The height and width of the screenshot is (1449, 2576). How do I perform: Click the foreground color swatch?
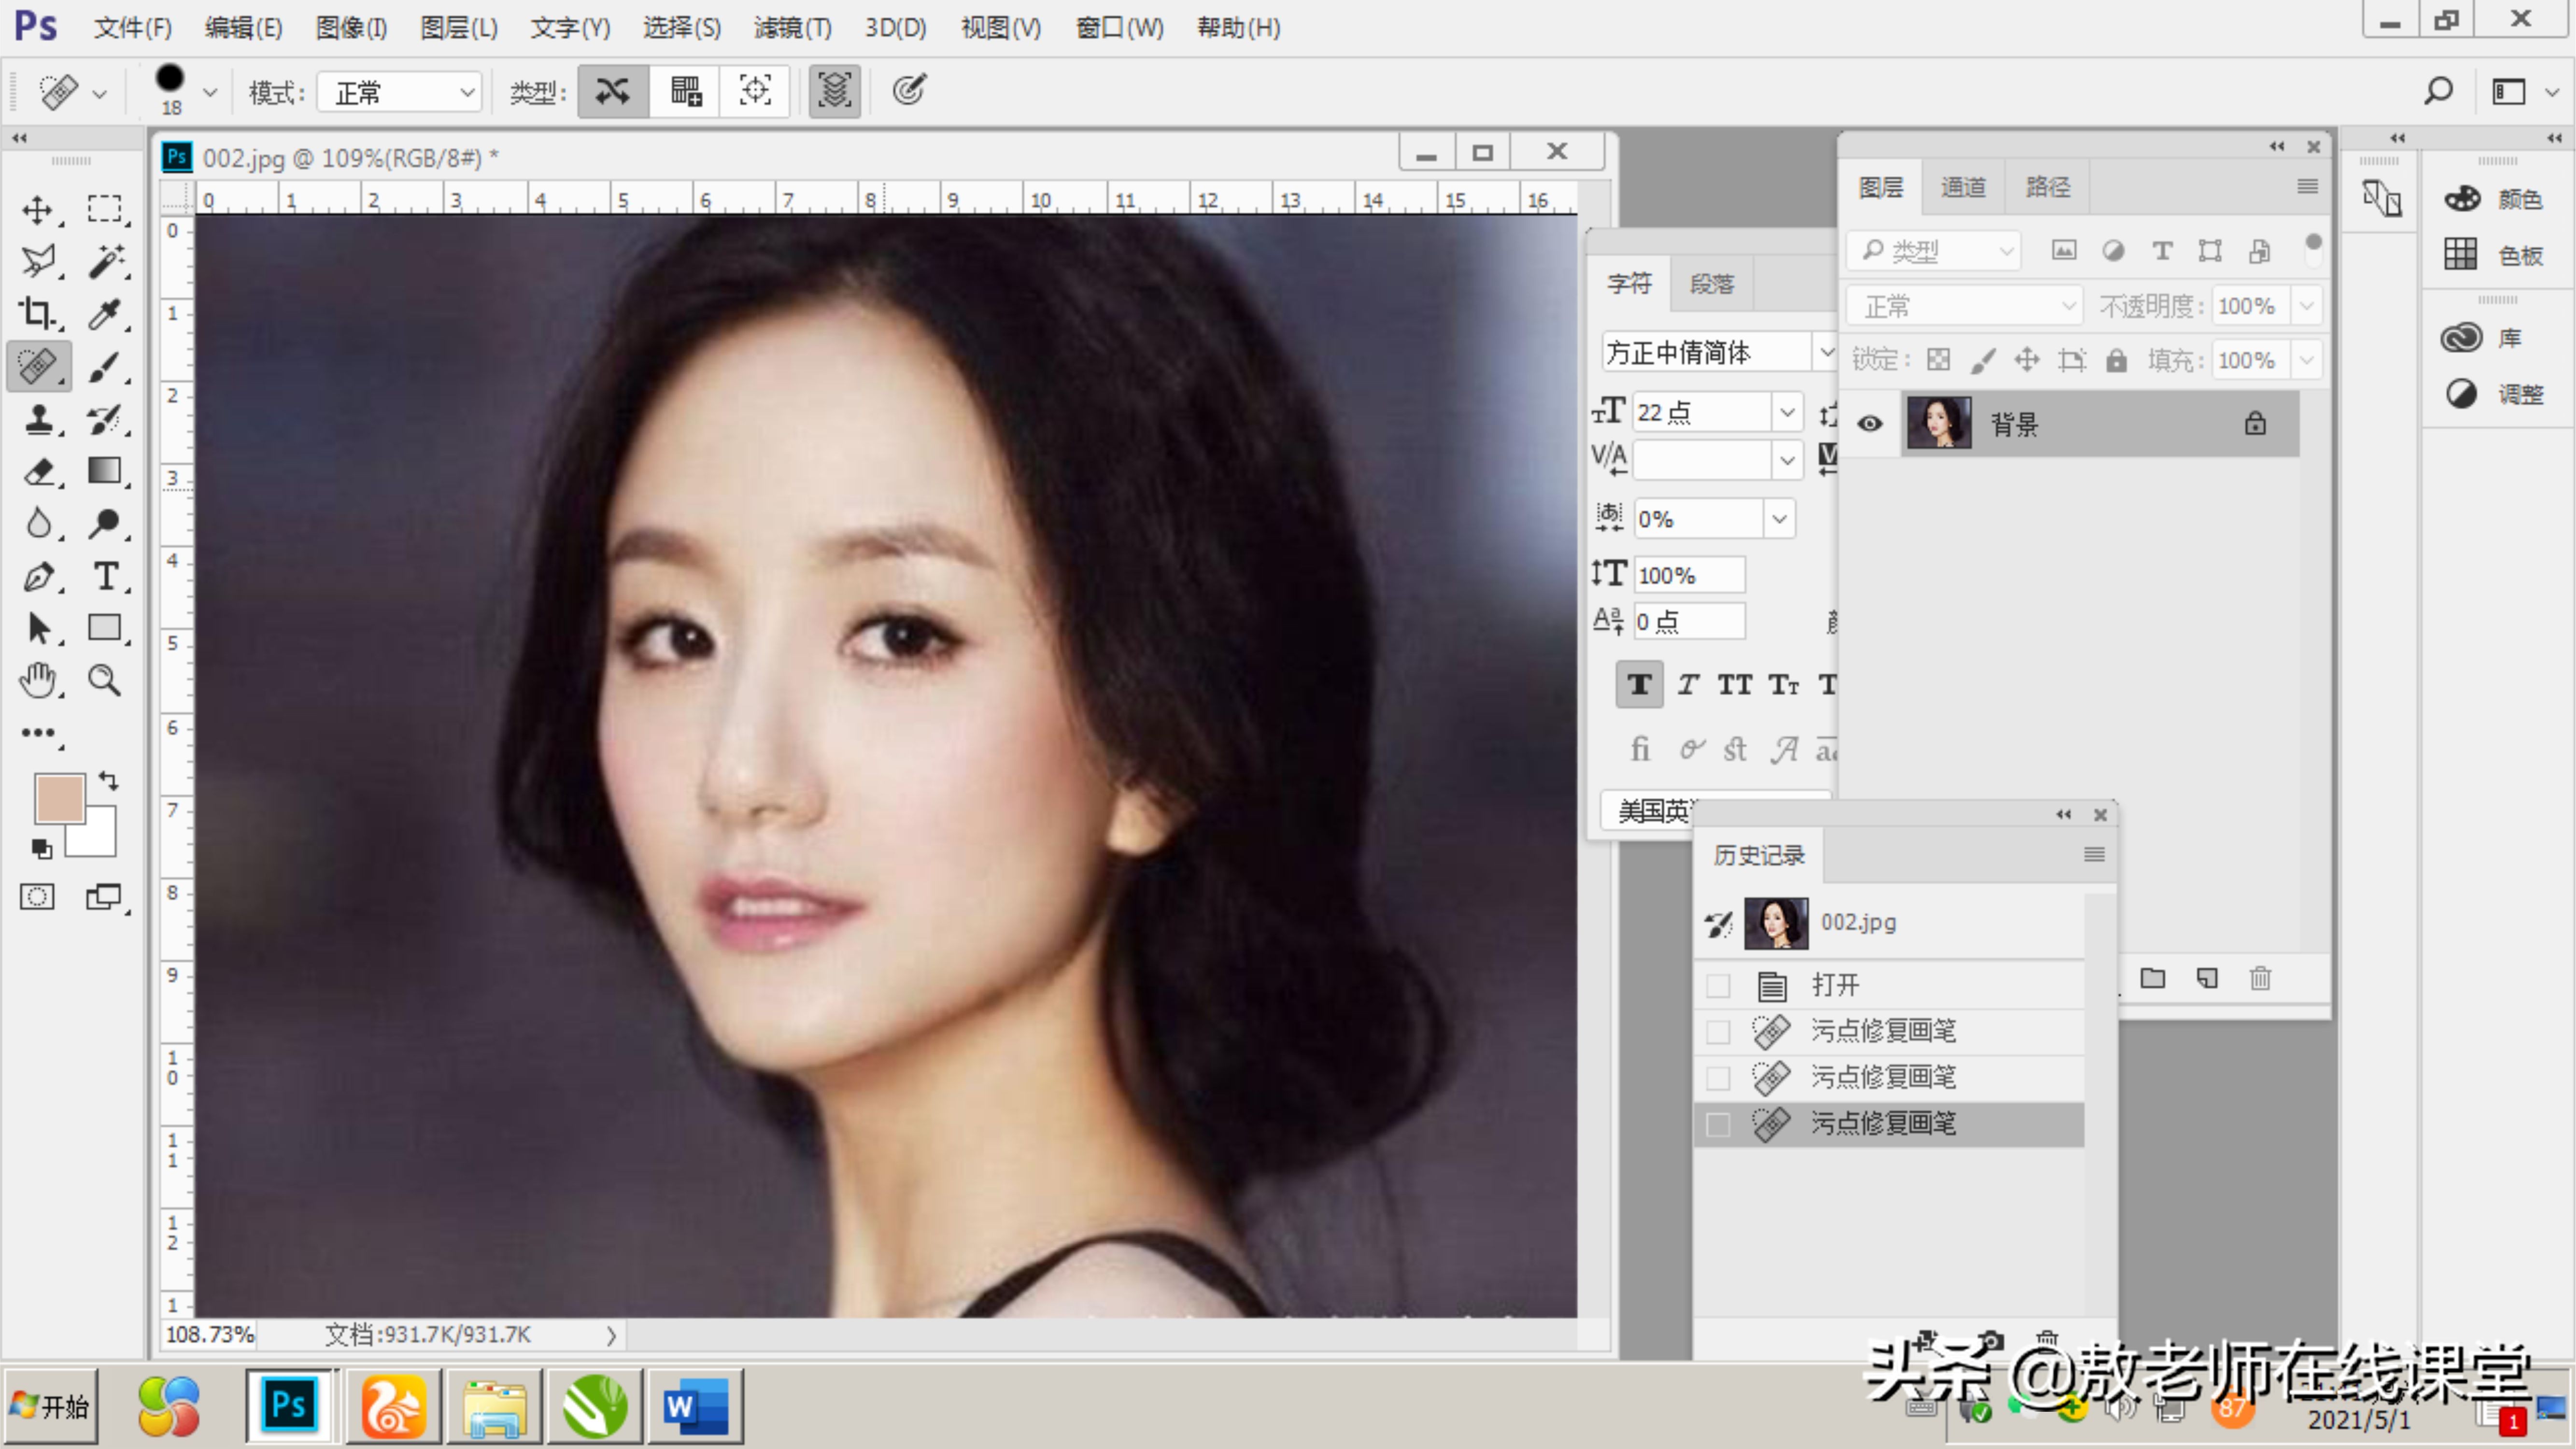click(58, 798)
